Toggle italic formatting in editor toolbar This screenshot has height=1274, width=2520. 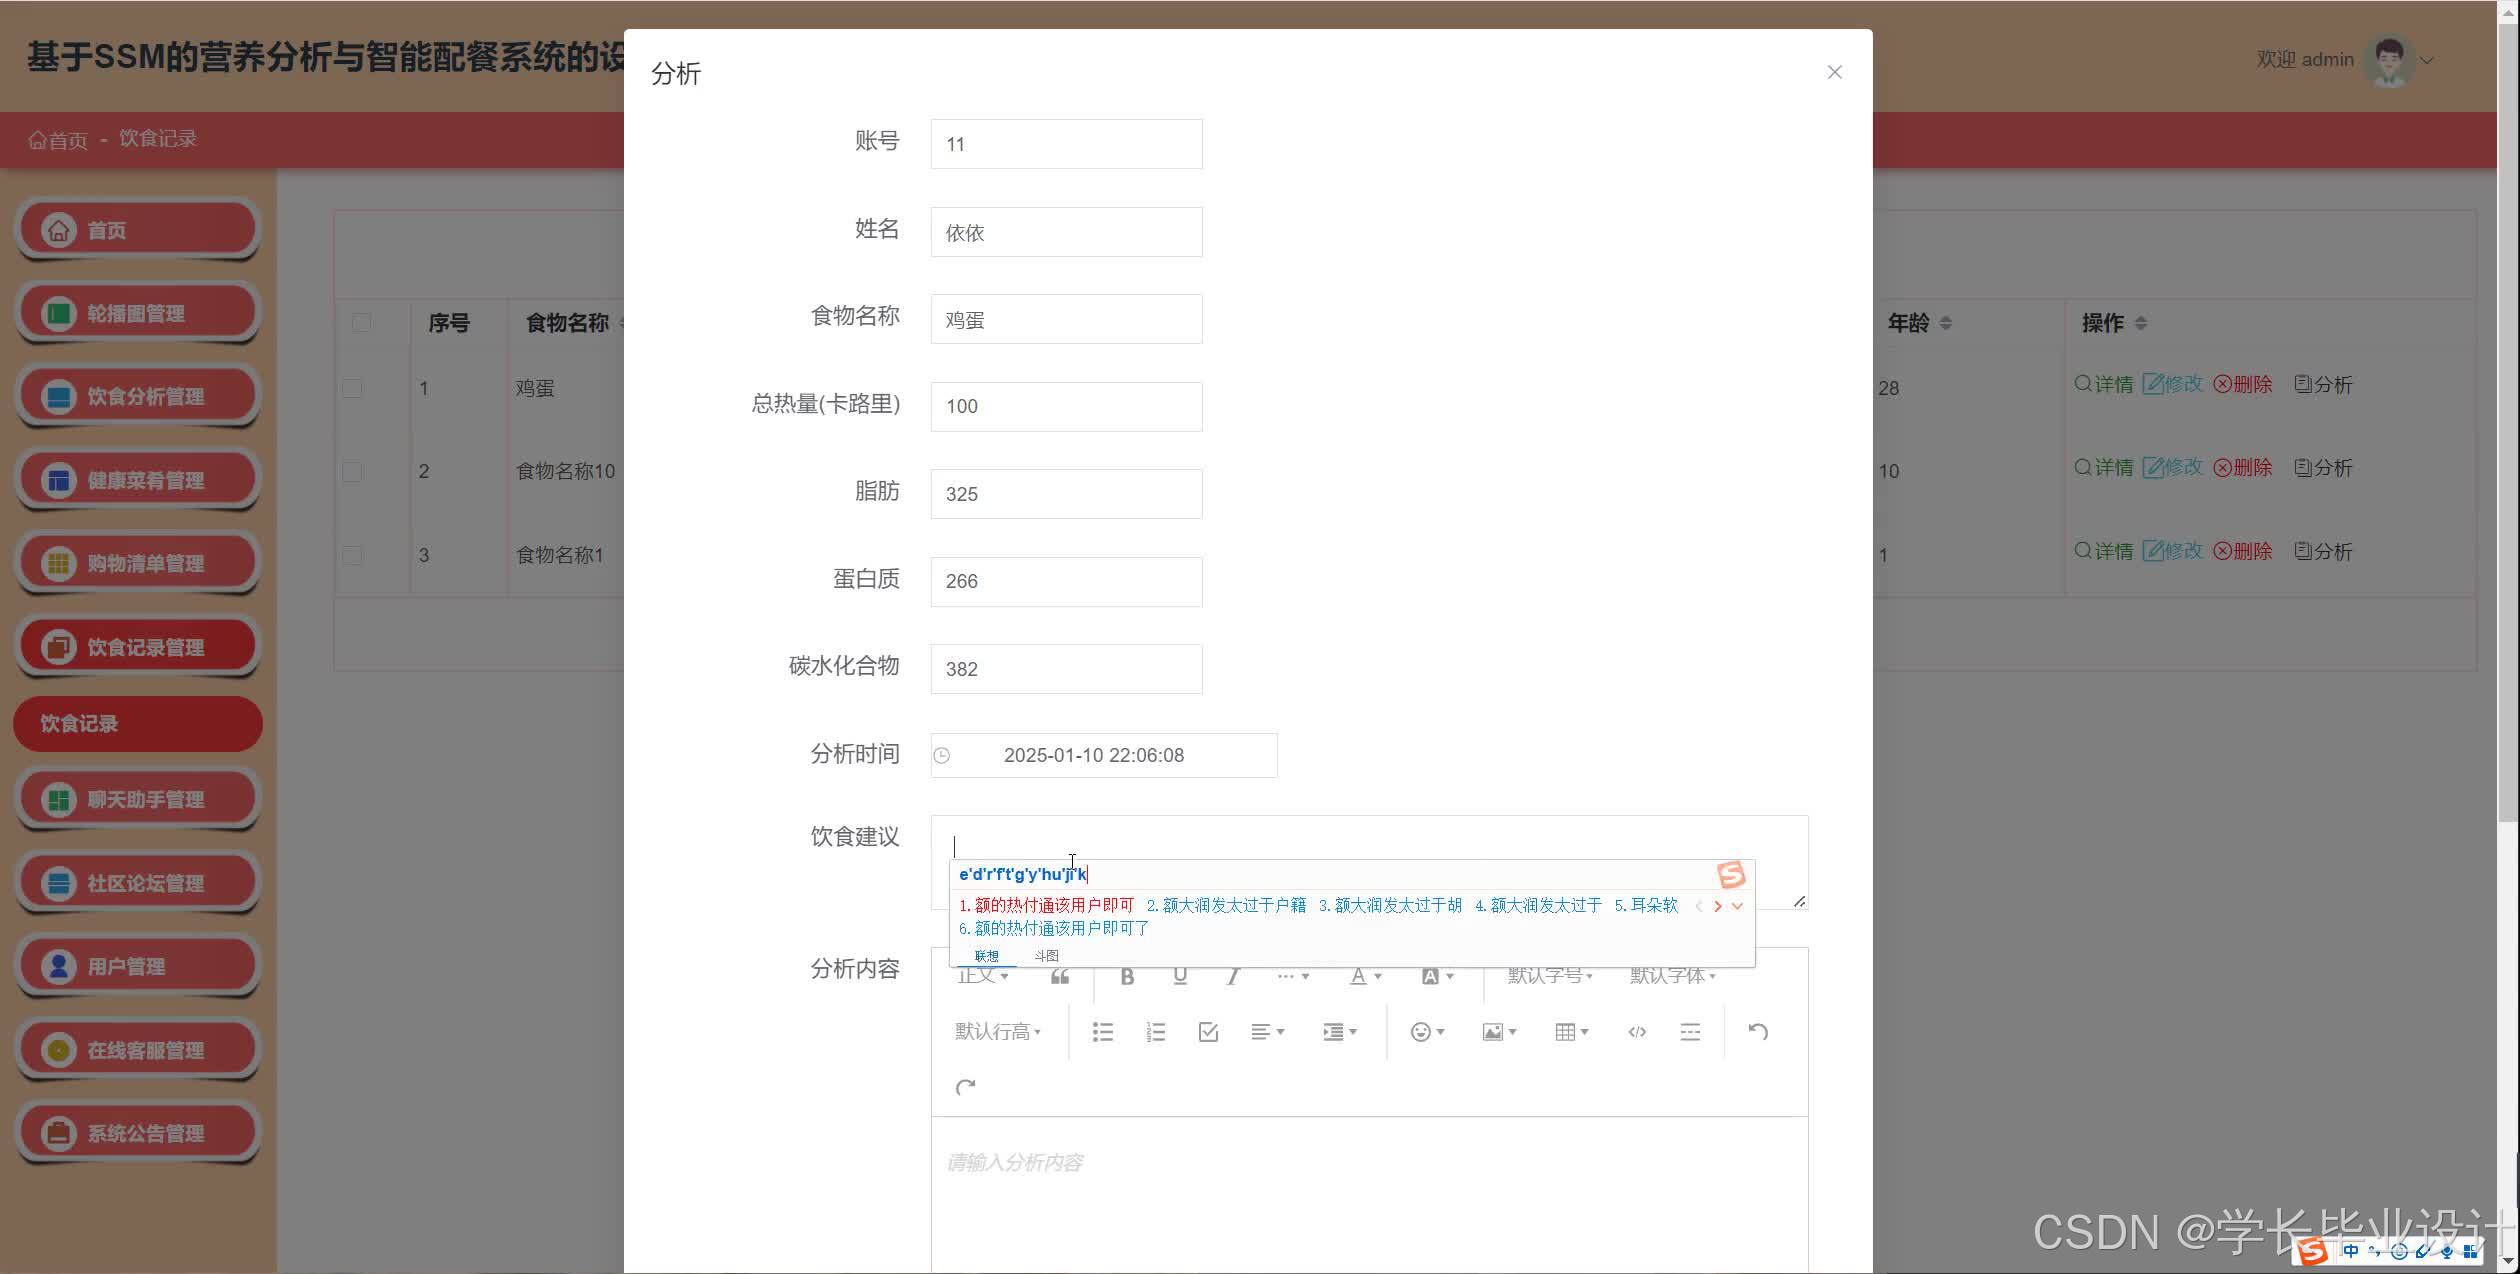pyautogui.click(x=1233, y=977)
